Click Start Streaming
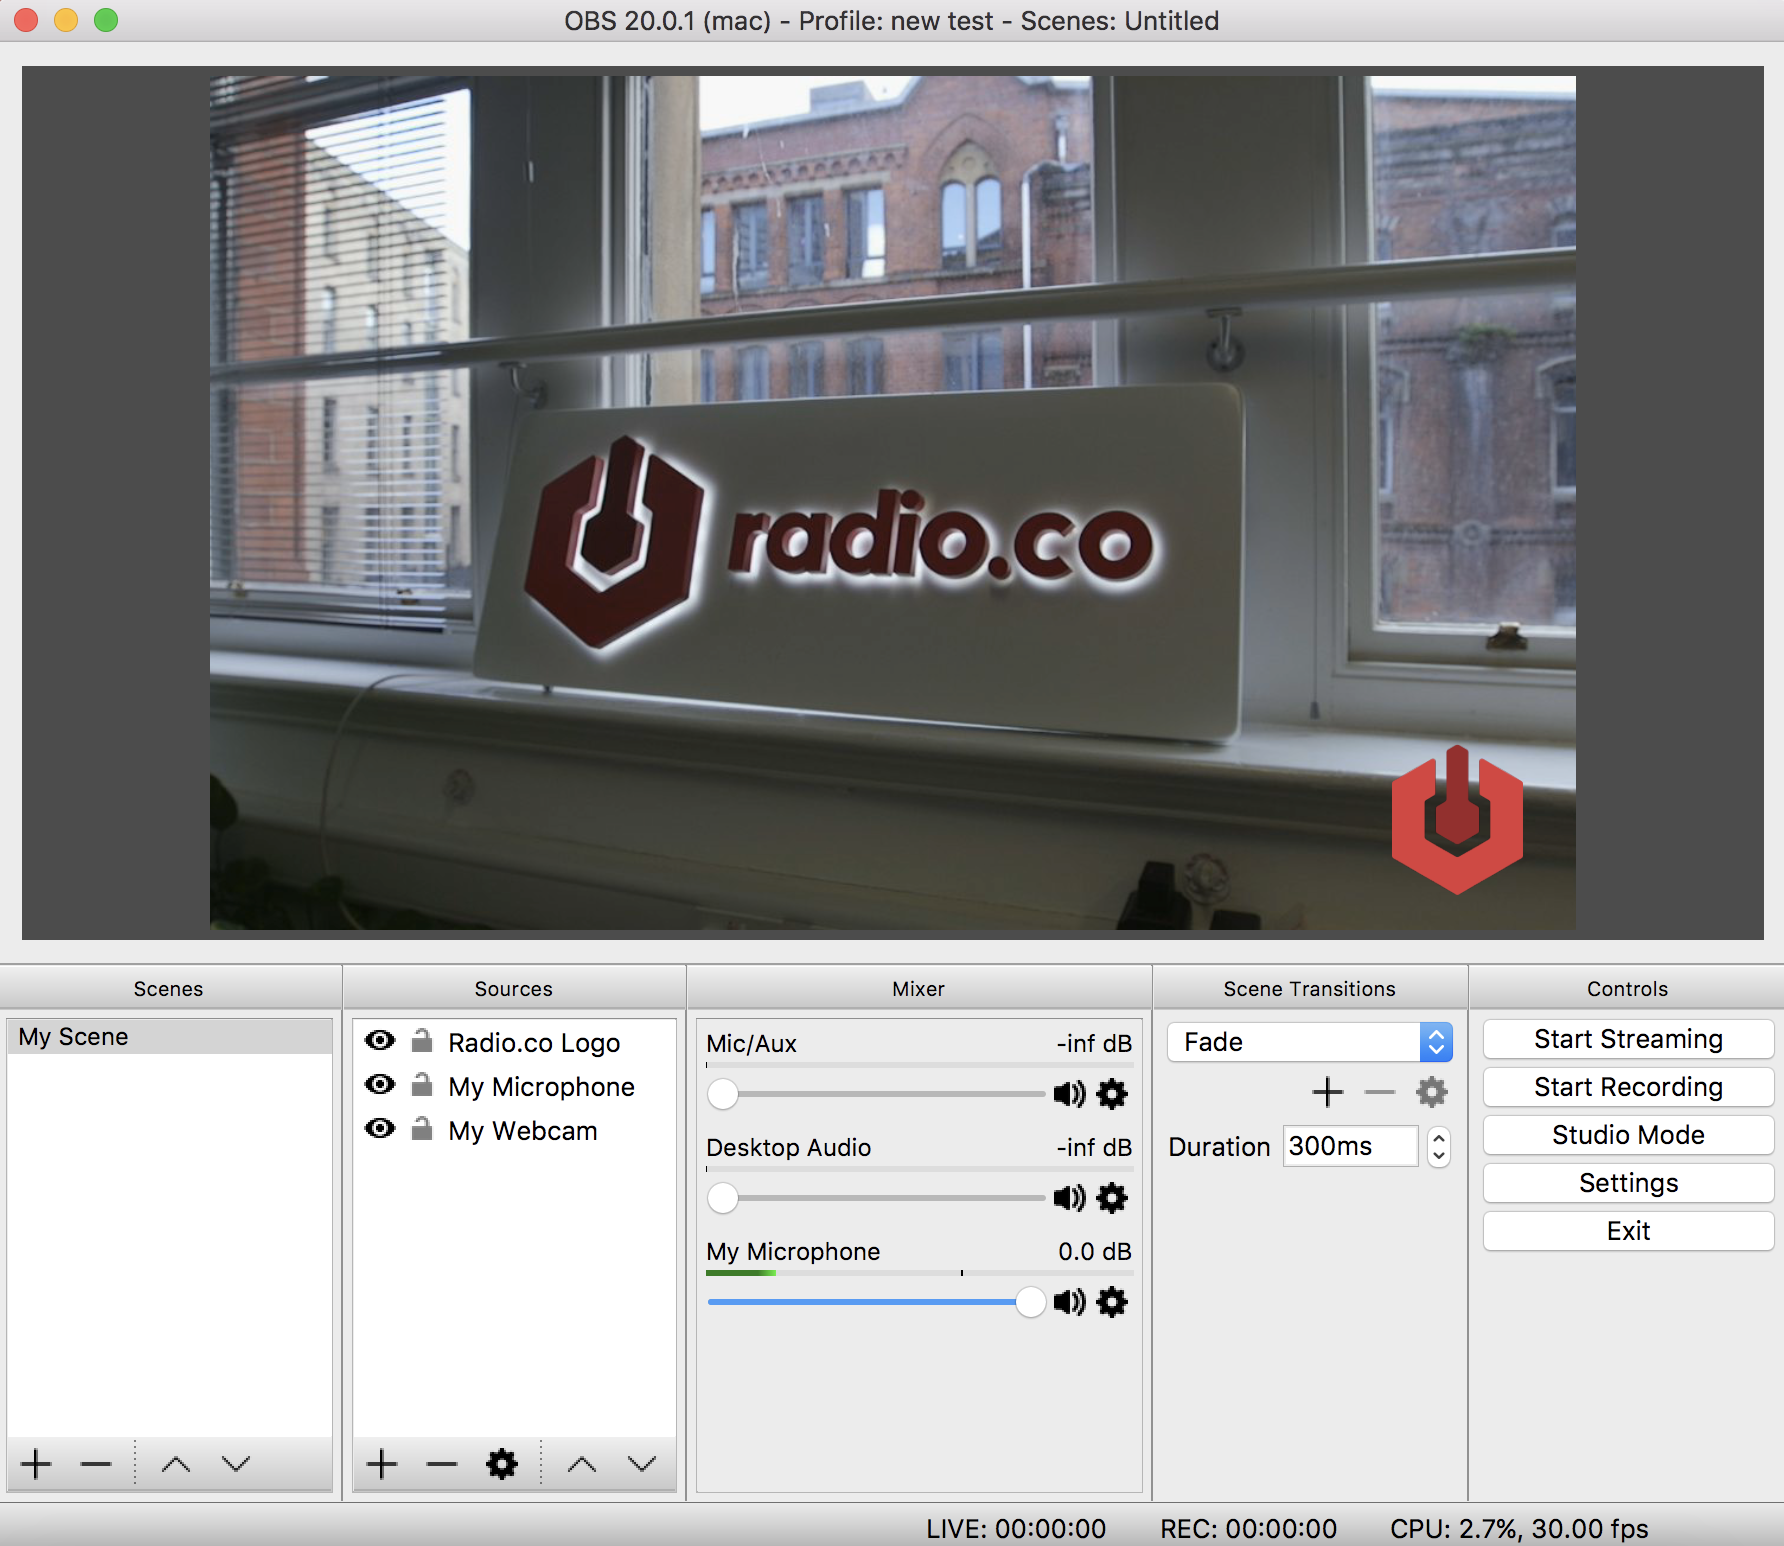The width and height of the screenshot is (1784, 1546). 1628,1039
